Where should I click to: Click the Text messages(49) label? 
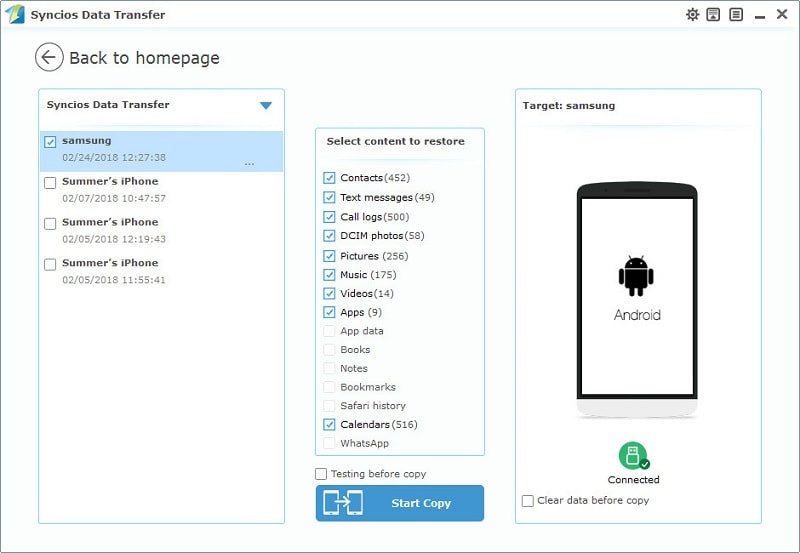387,197
